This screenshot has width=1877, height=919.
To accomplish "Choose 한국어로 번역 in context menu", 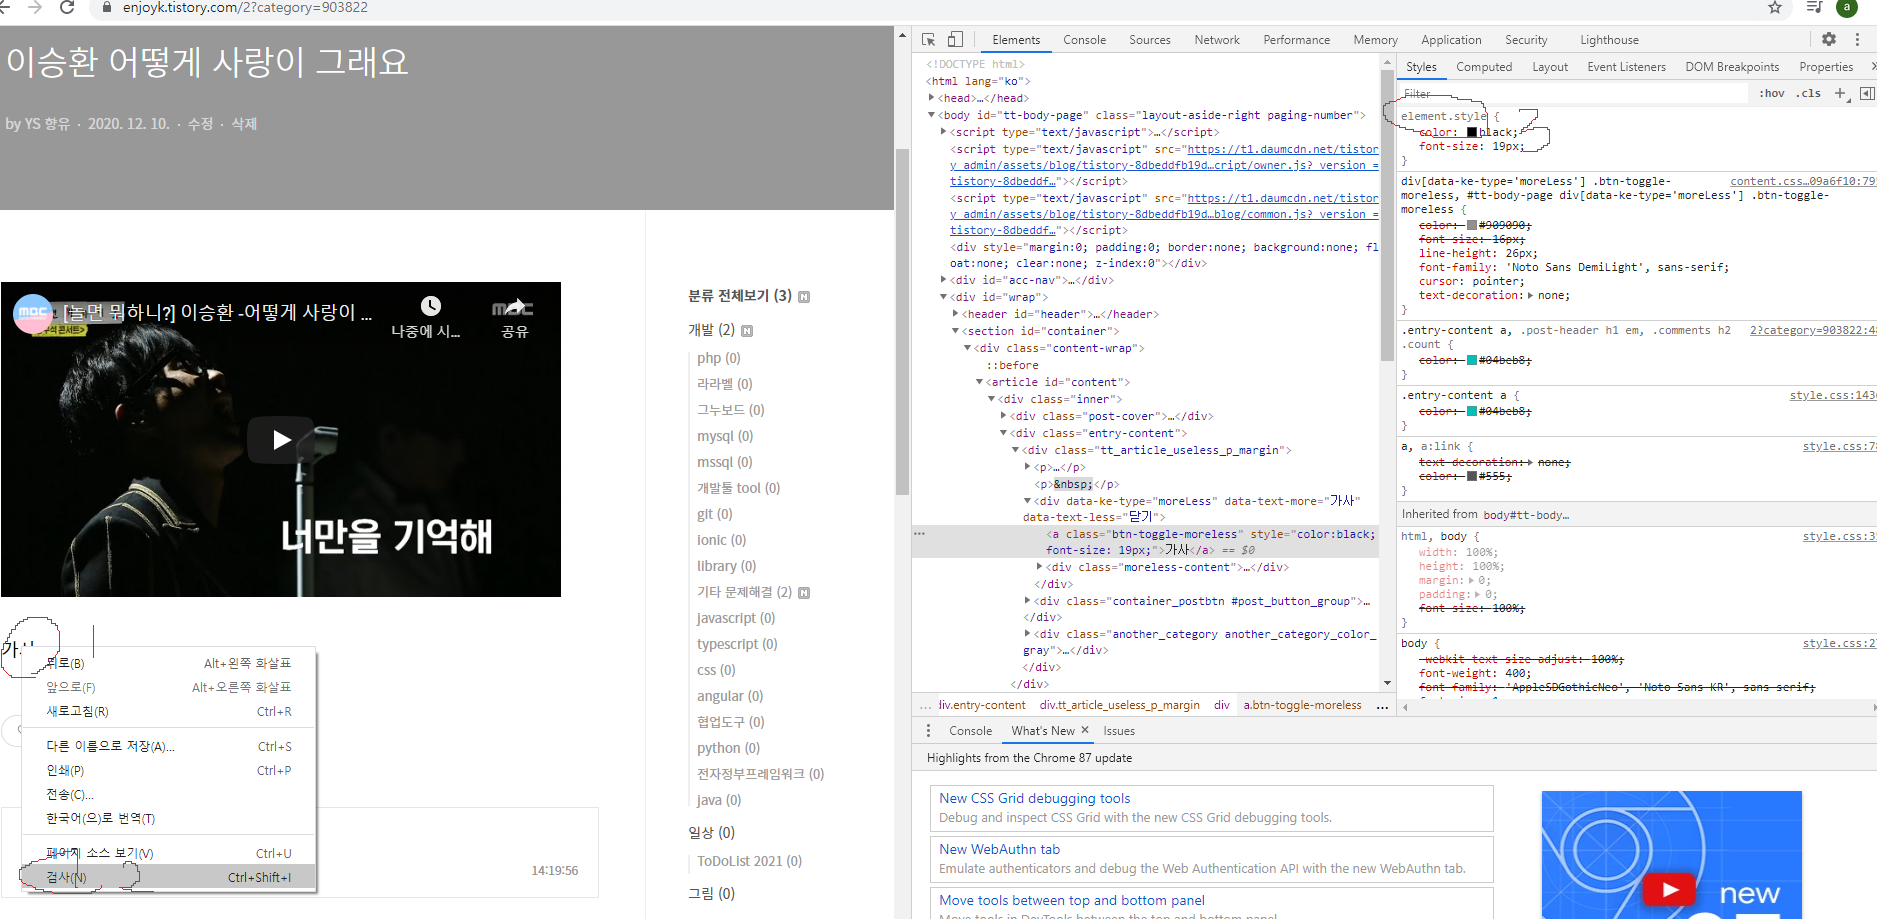I will point(169,818).
